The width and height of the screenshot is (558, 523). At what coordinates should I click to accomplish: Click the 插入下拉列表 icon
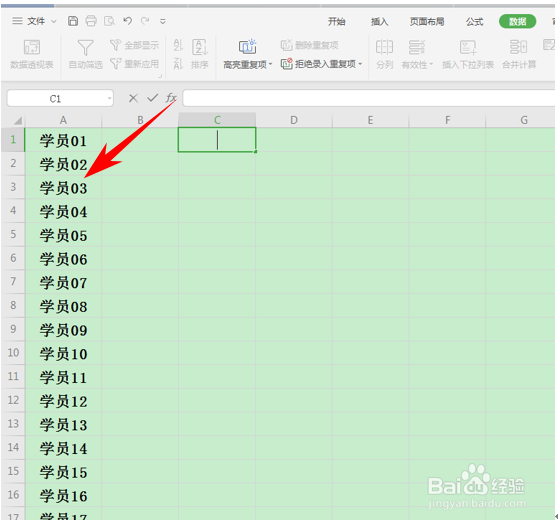[468, 47]
